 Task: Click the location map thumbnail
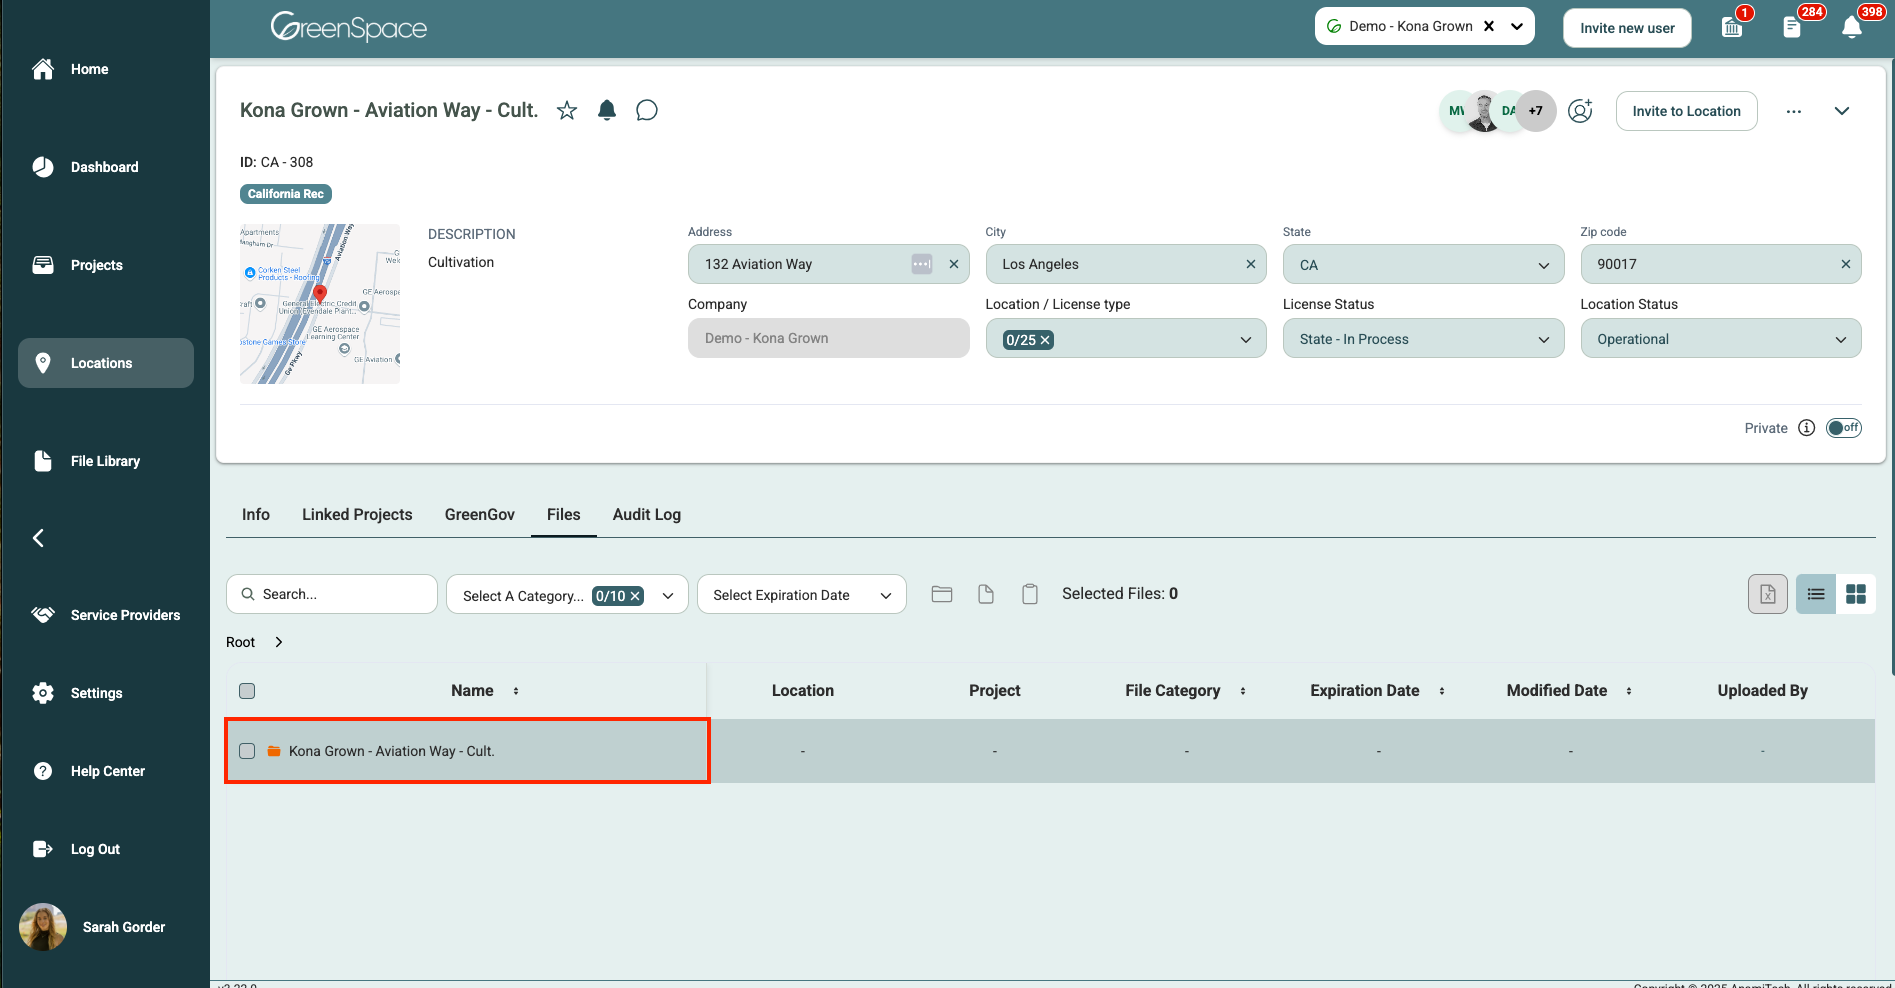click(x=320, y=304)
